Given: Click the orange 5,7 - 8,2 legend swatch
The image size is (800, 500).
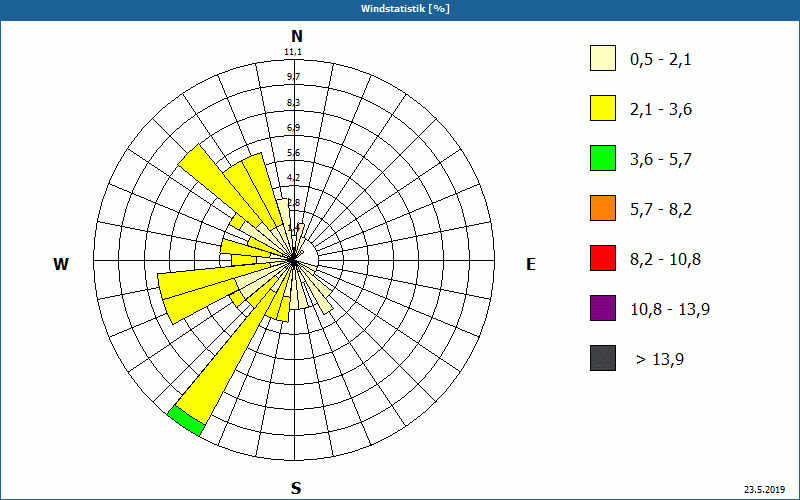Looking at the screenshot, I should pos(603,208).
